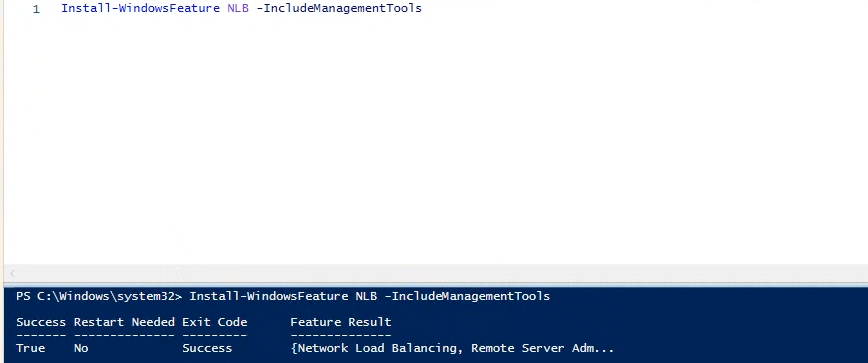
Task: Click the PS C:\Windows\system32> prompt
Action: 99,296
